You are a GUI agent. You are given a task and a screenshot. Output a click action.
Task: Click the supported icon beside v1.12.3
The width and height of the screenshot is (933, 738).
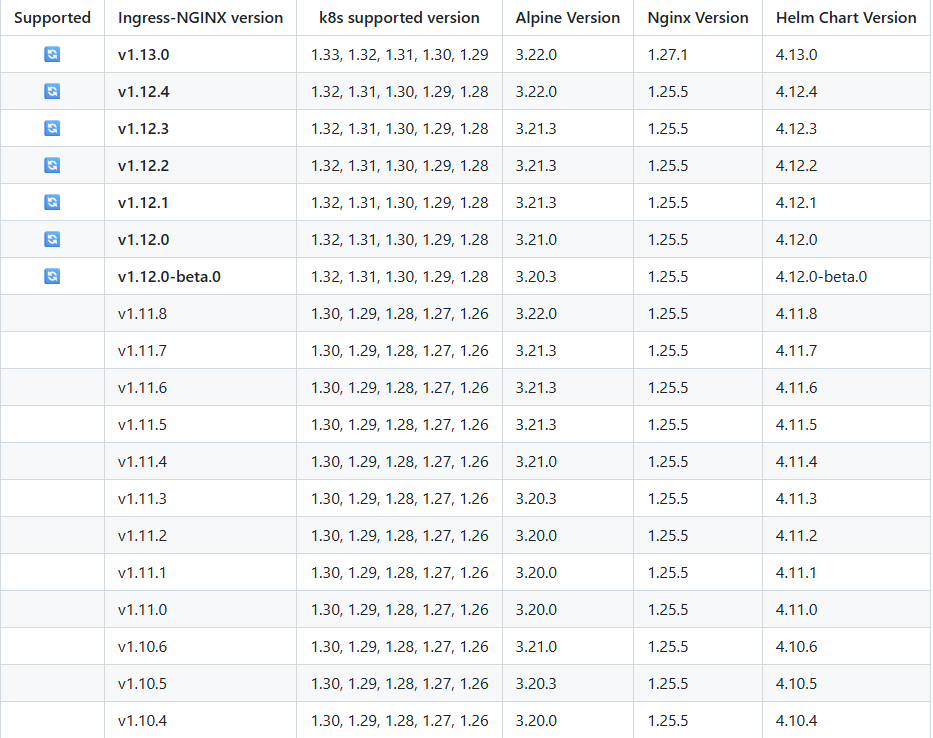[52, 129]
